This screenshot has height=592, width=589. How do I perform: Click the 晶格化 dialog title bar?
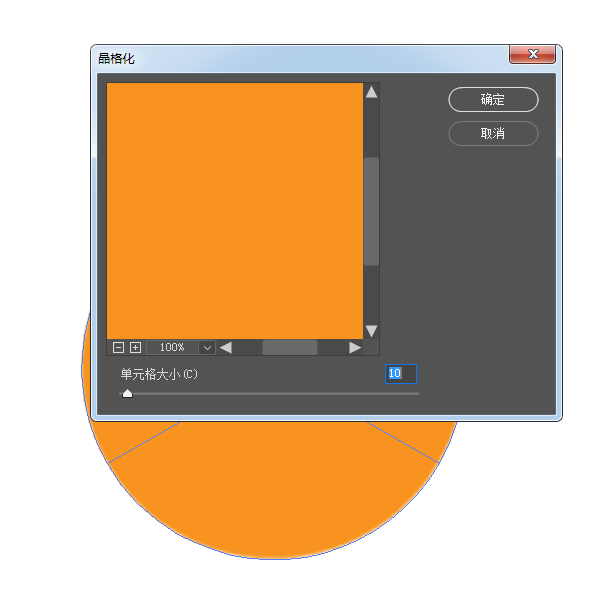coord(300,59)
